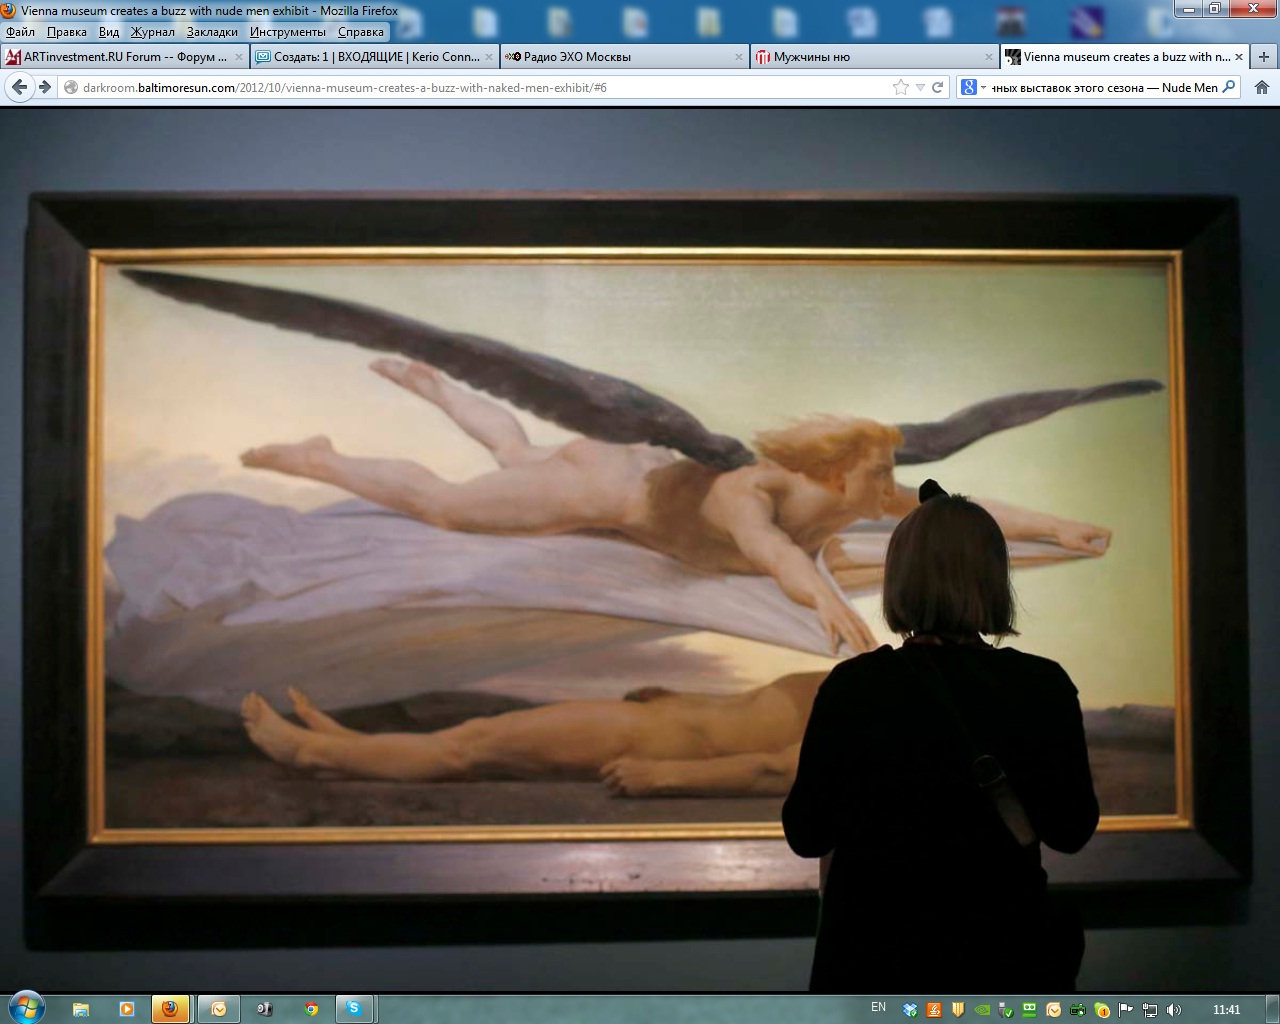Reload the page with the refresh icon
1280x1024 pixels.
(938, 87)
